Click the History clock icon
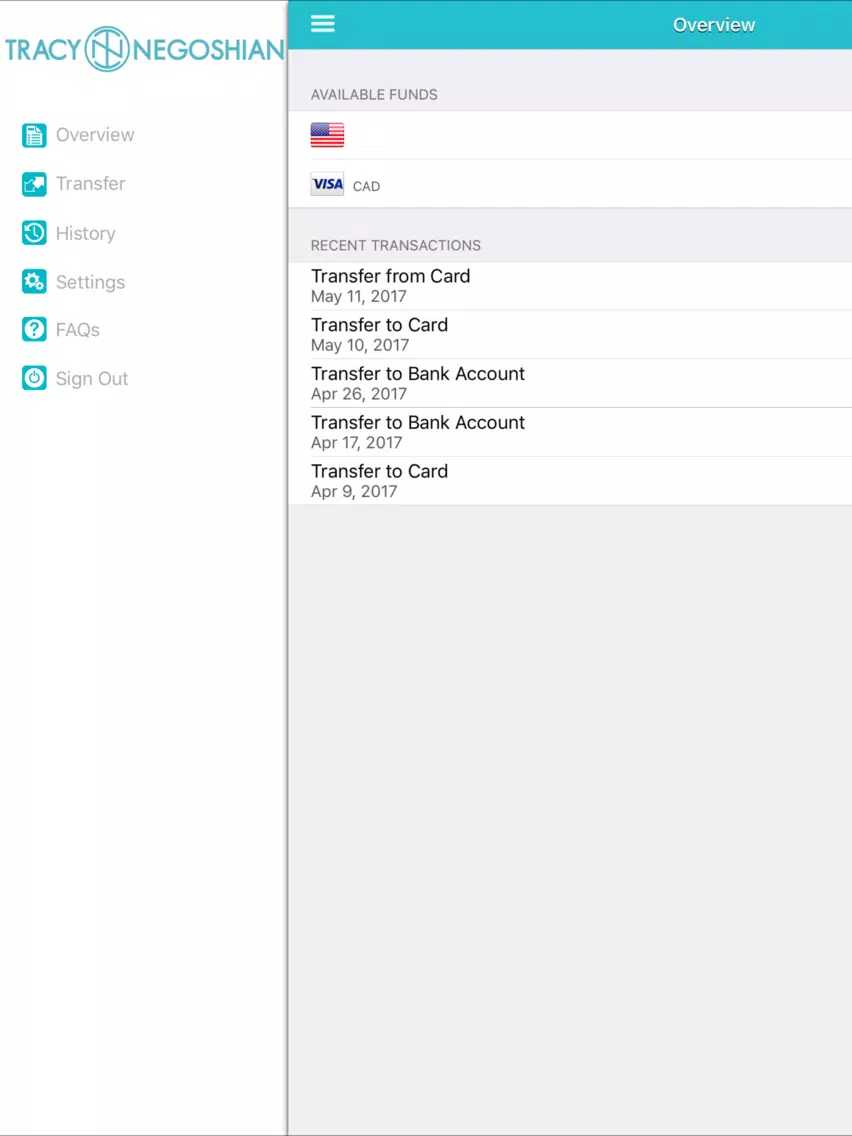Image resolution: width=852 pixels, height=1136 pixels. (34, 233)
